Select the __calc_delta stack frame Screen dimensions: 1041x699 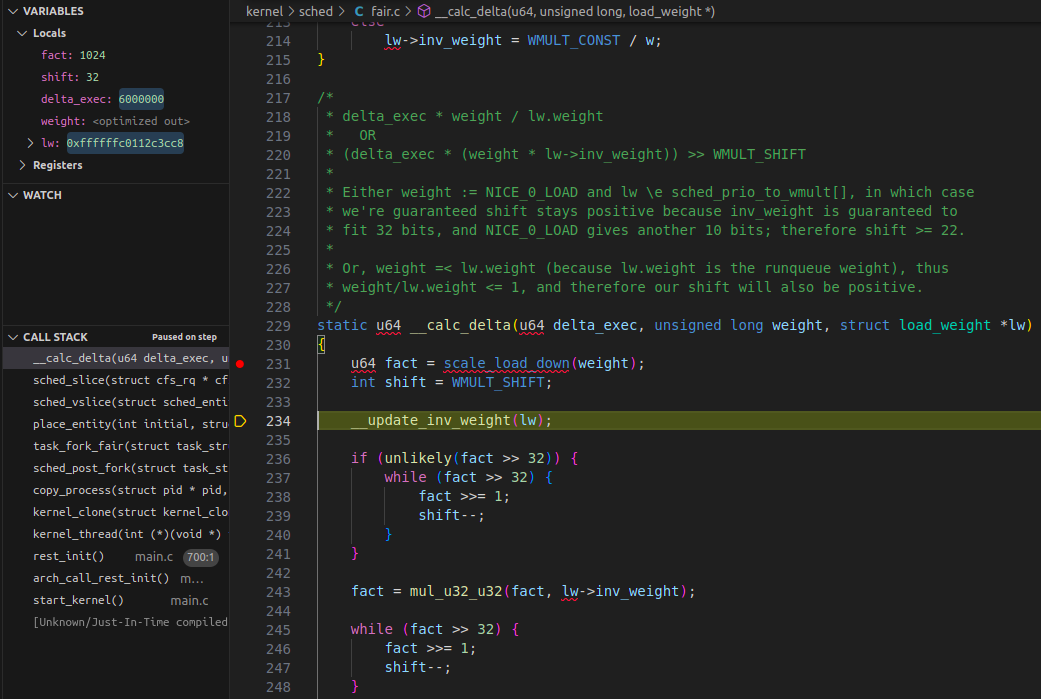click(x=116, y=358)
